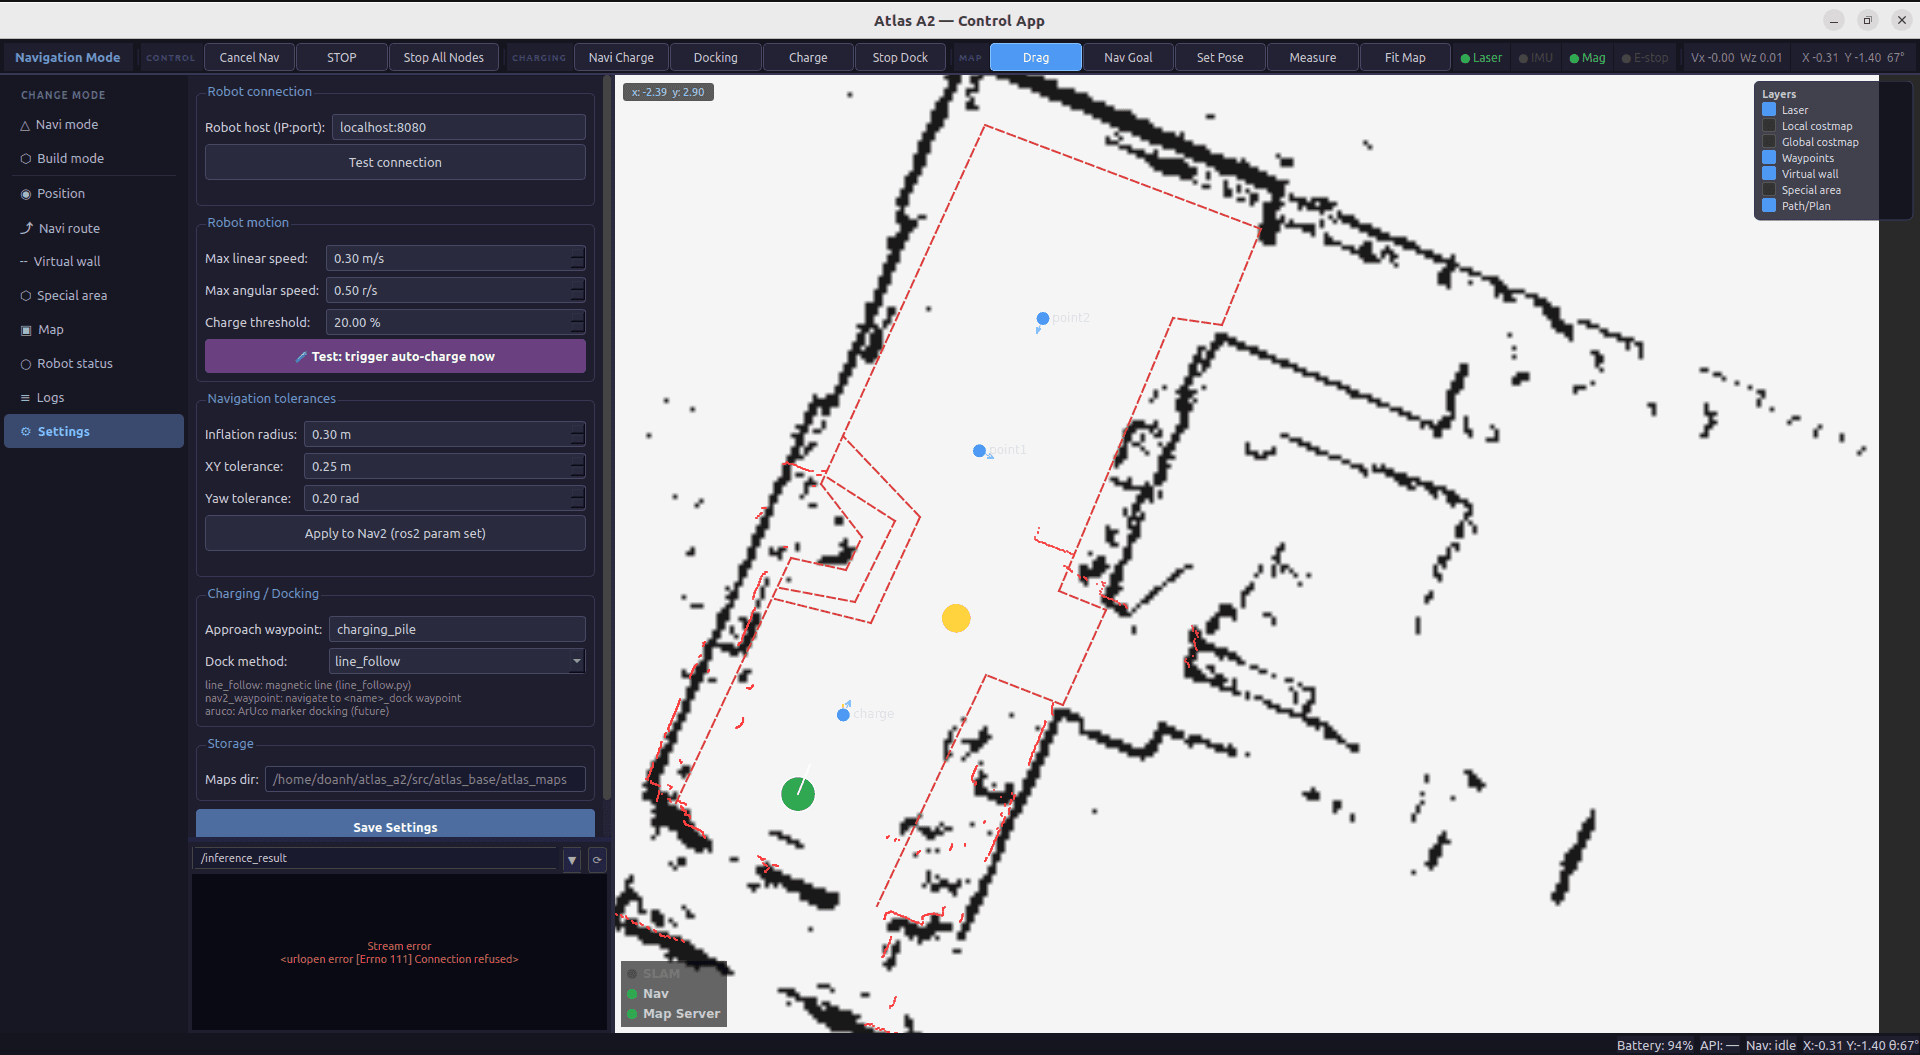1920x1055 pixels.
Task: Open the Virtual wall page
Action: tap(94, 262)
